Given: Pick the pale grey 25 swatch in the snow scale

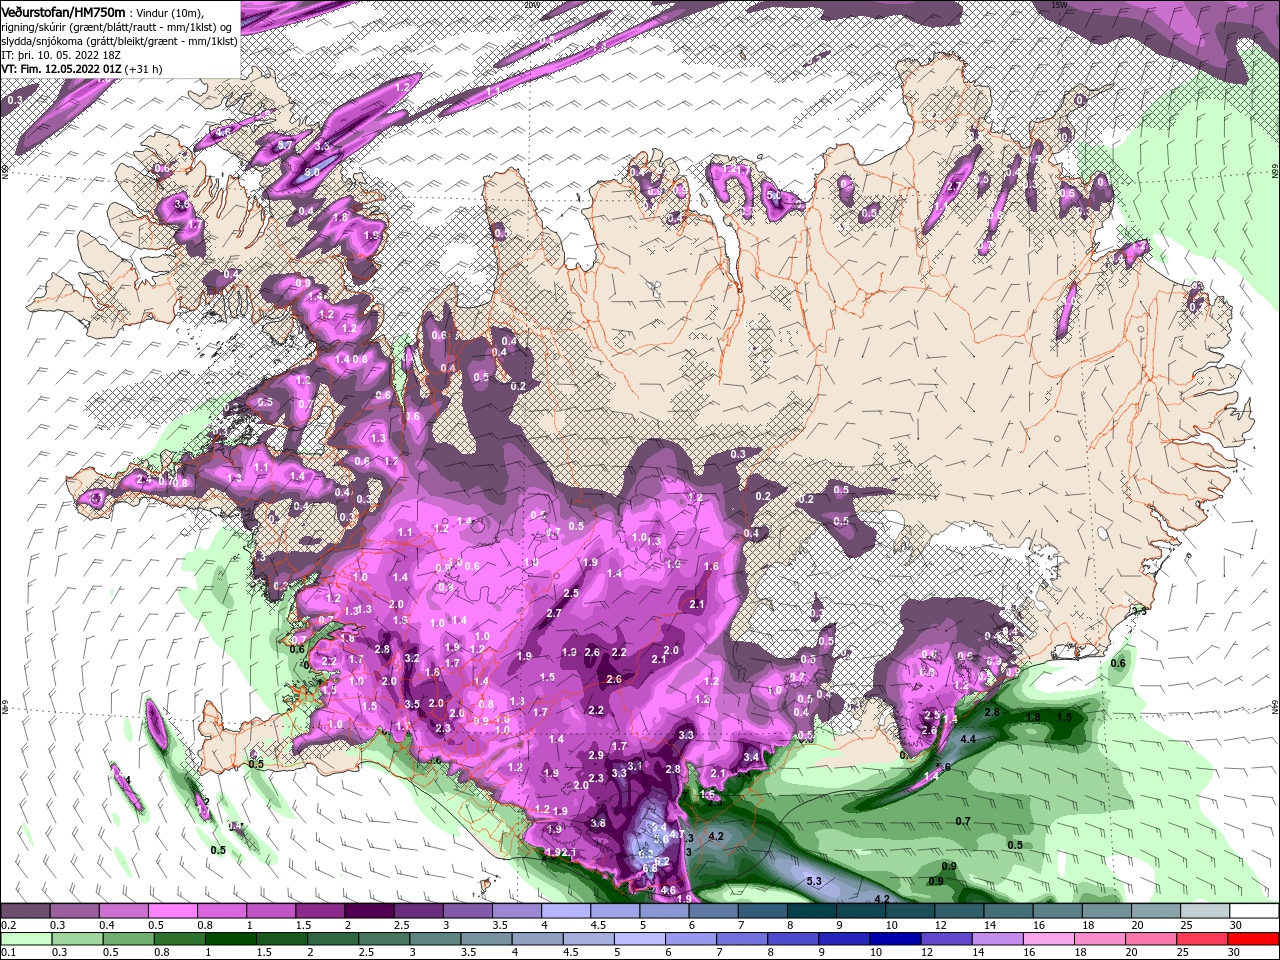Looking at the screenshot, I should pos(1204,911).
